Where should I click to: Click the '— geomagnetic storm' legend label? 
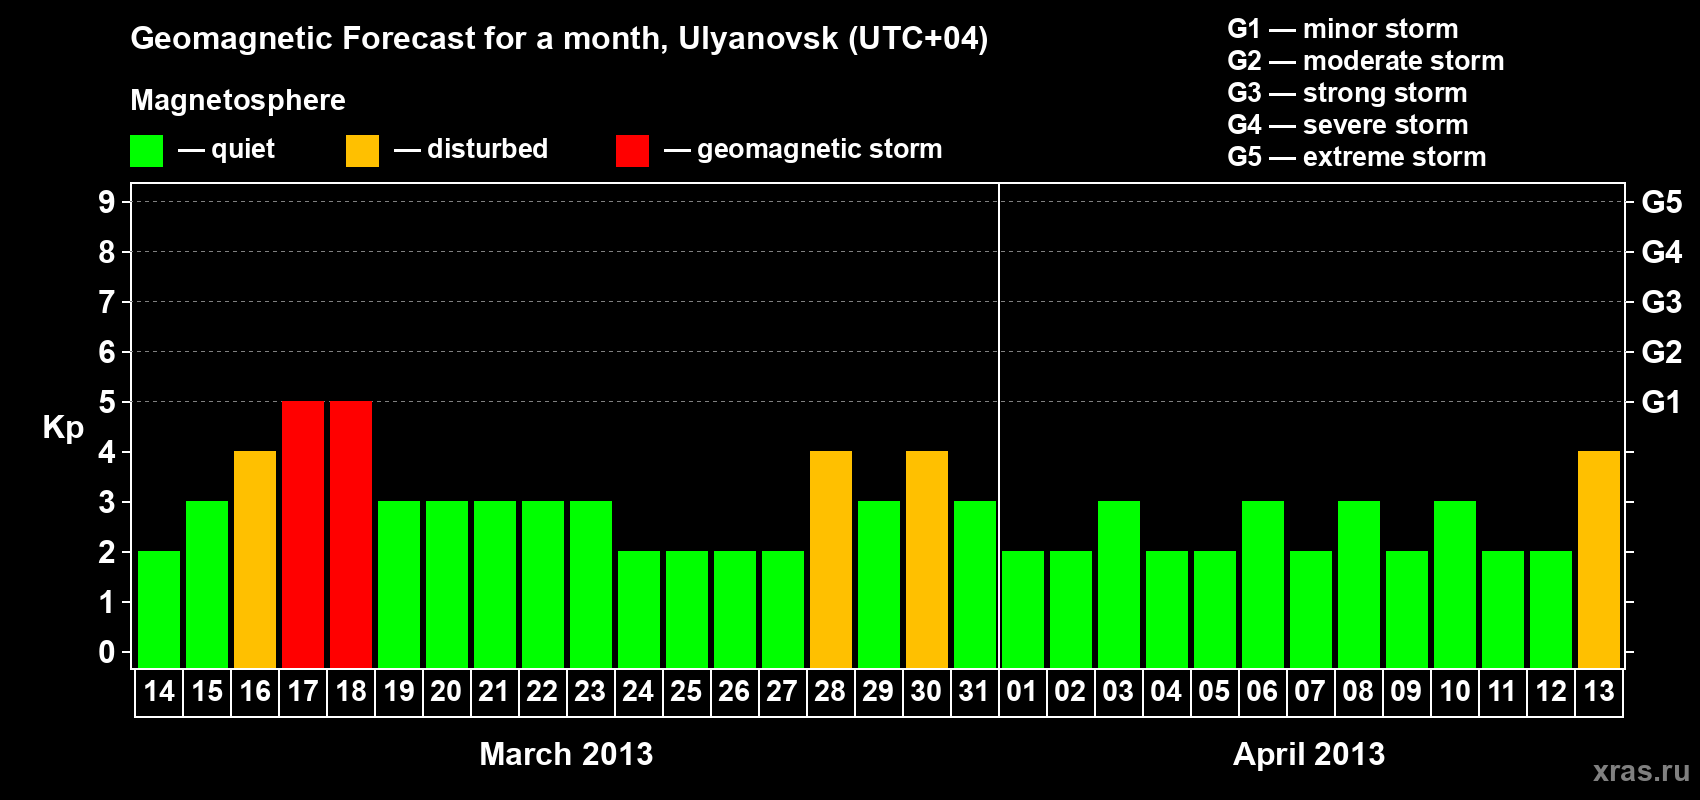pos(803,150)
